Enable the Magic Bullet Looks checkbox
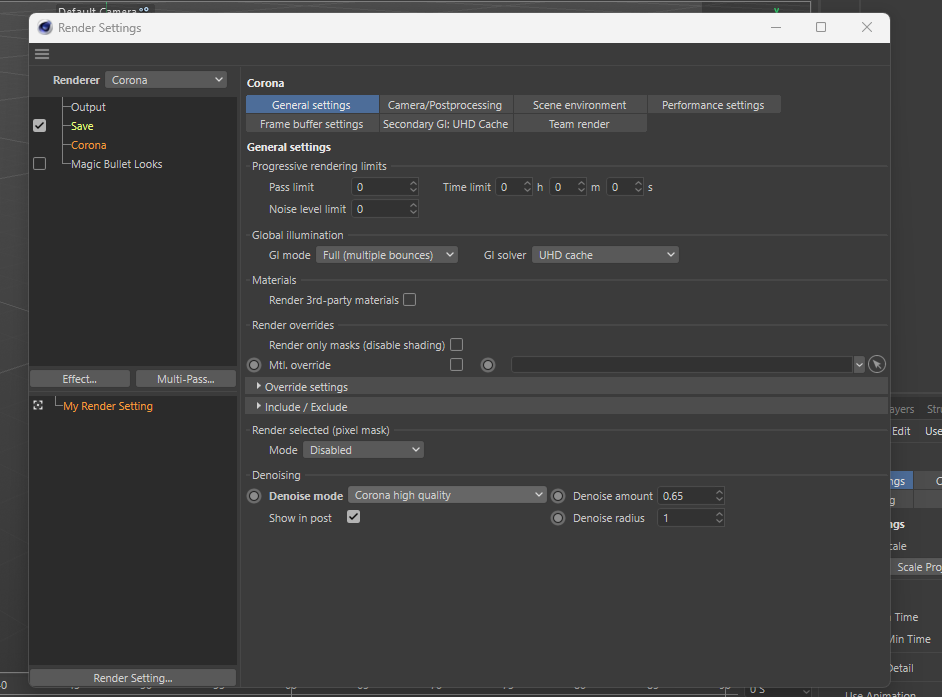Screen dimensions: 942x697 40,163
